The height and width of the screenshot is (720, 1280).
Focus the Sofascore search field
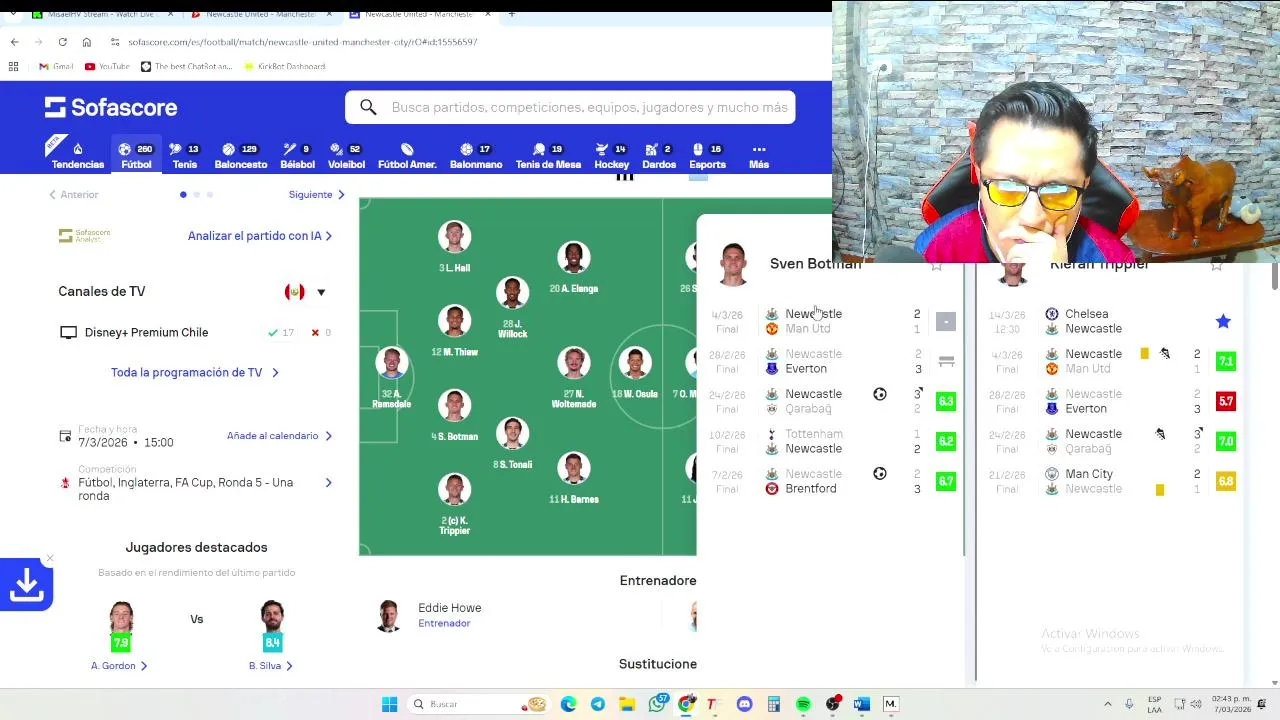pyautogui.click(x=570, y=107)
